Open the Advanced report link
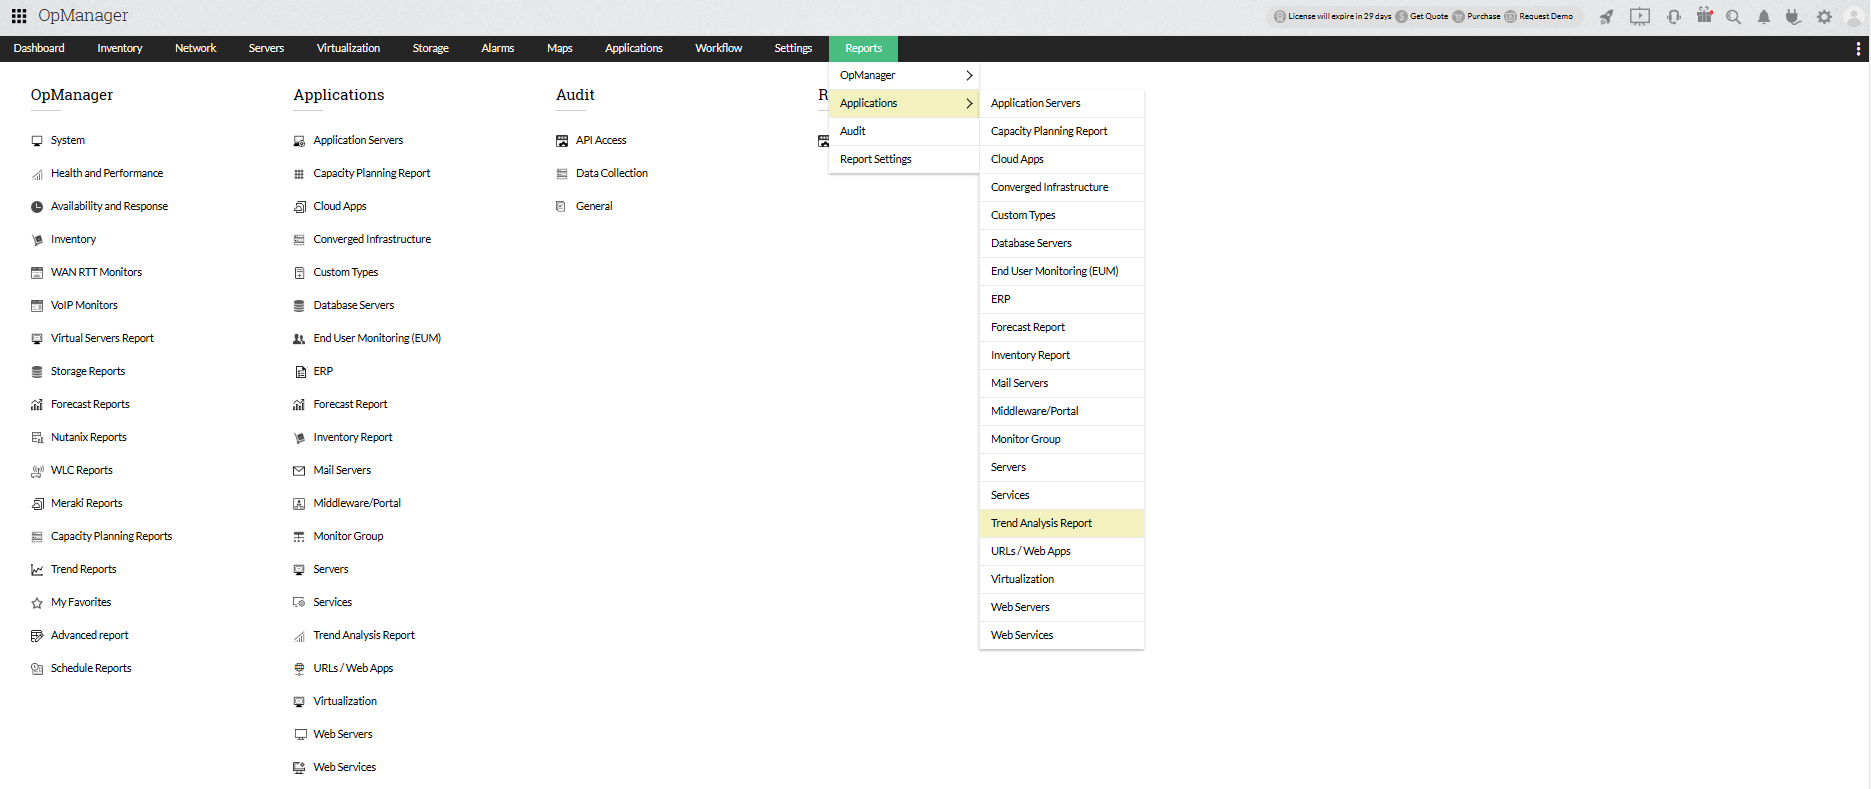The width and height of the screenshot is (1871, 789). pyautogui.click(x=90, y=636)
